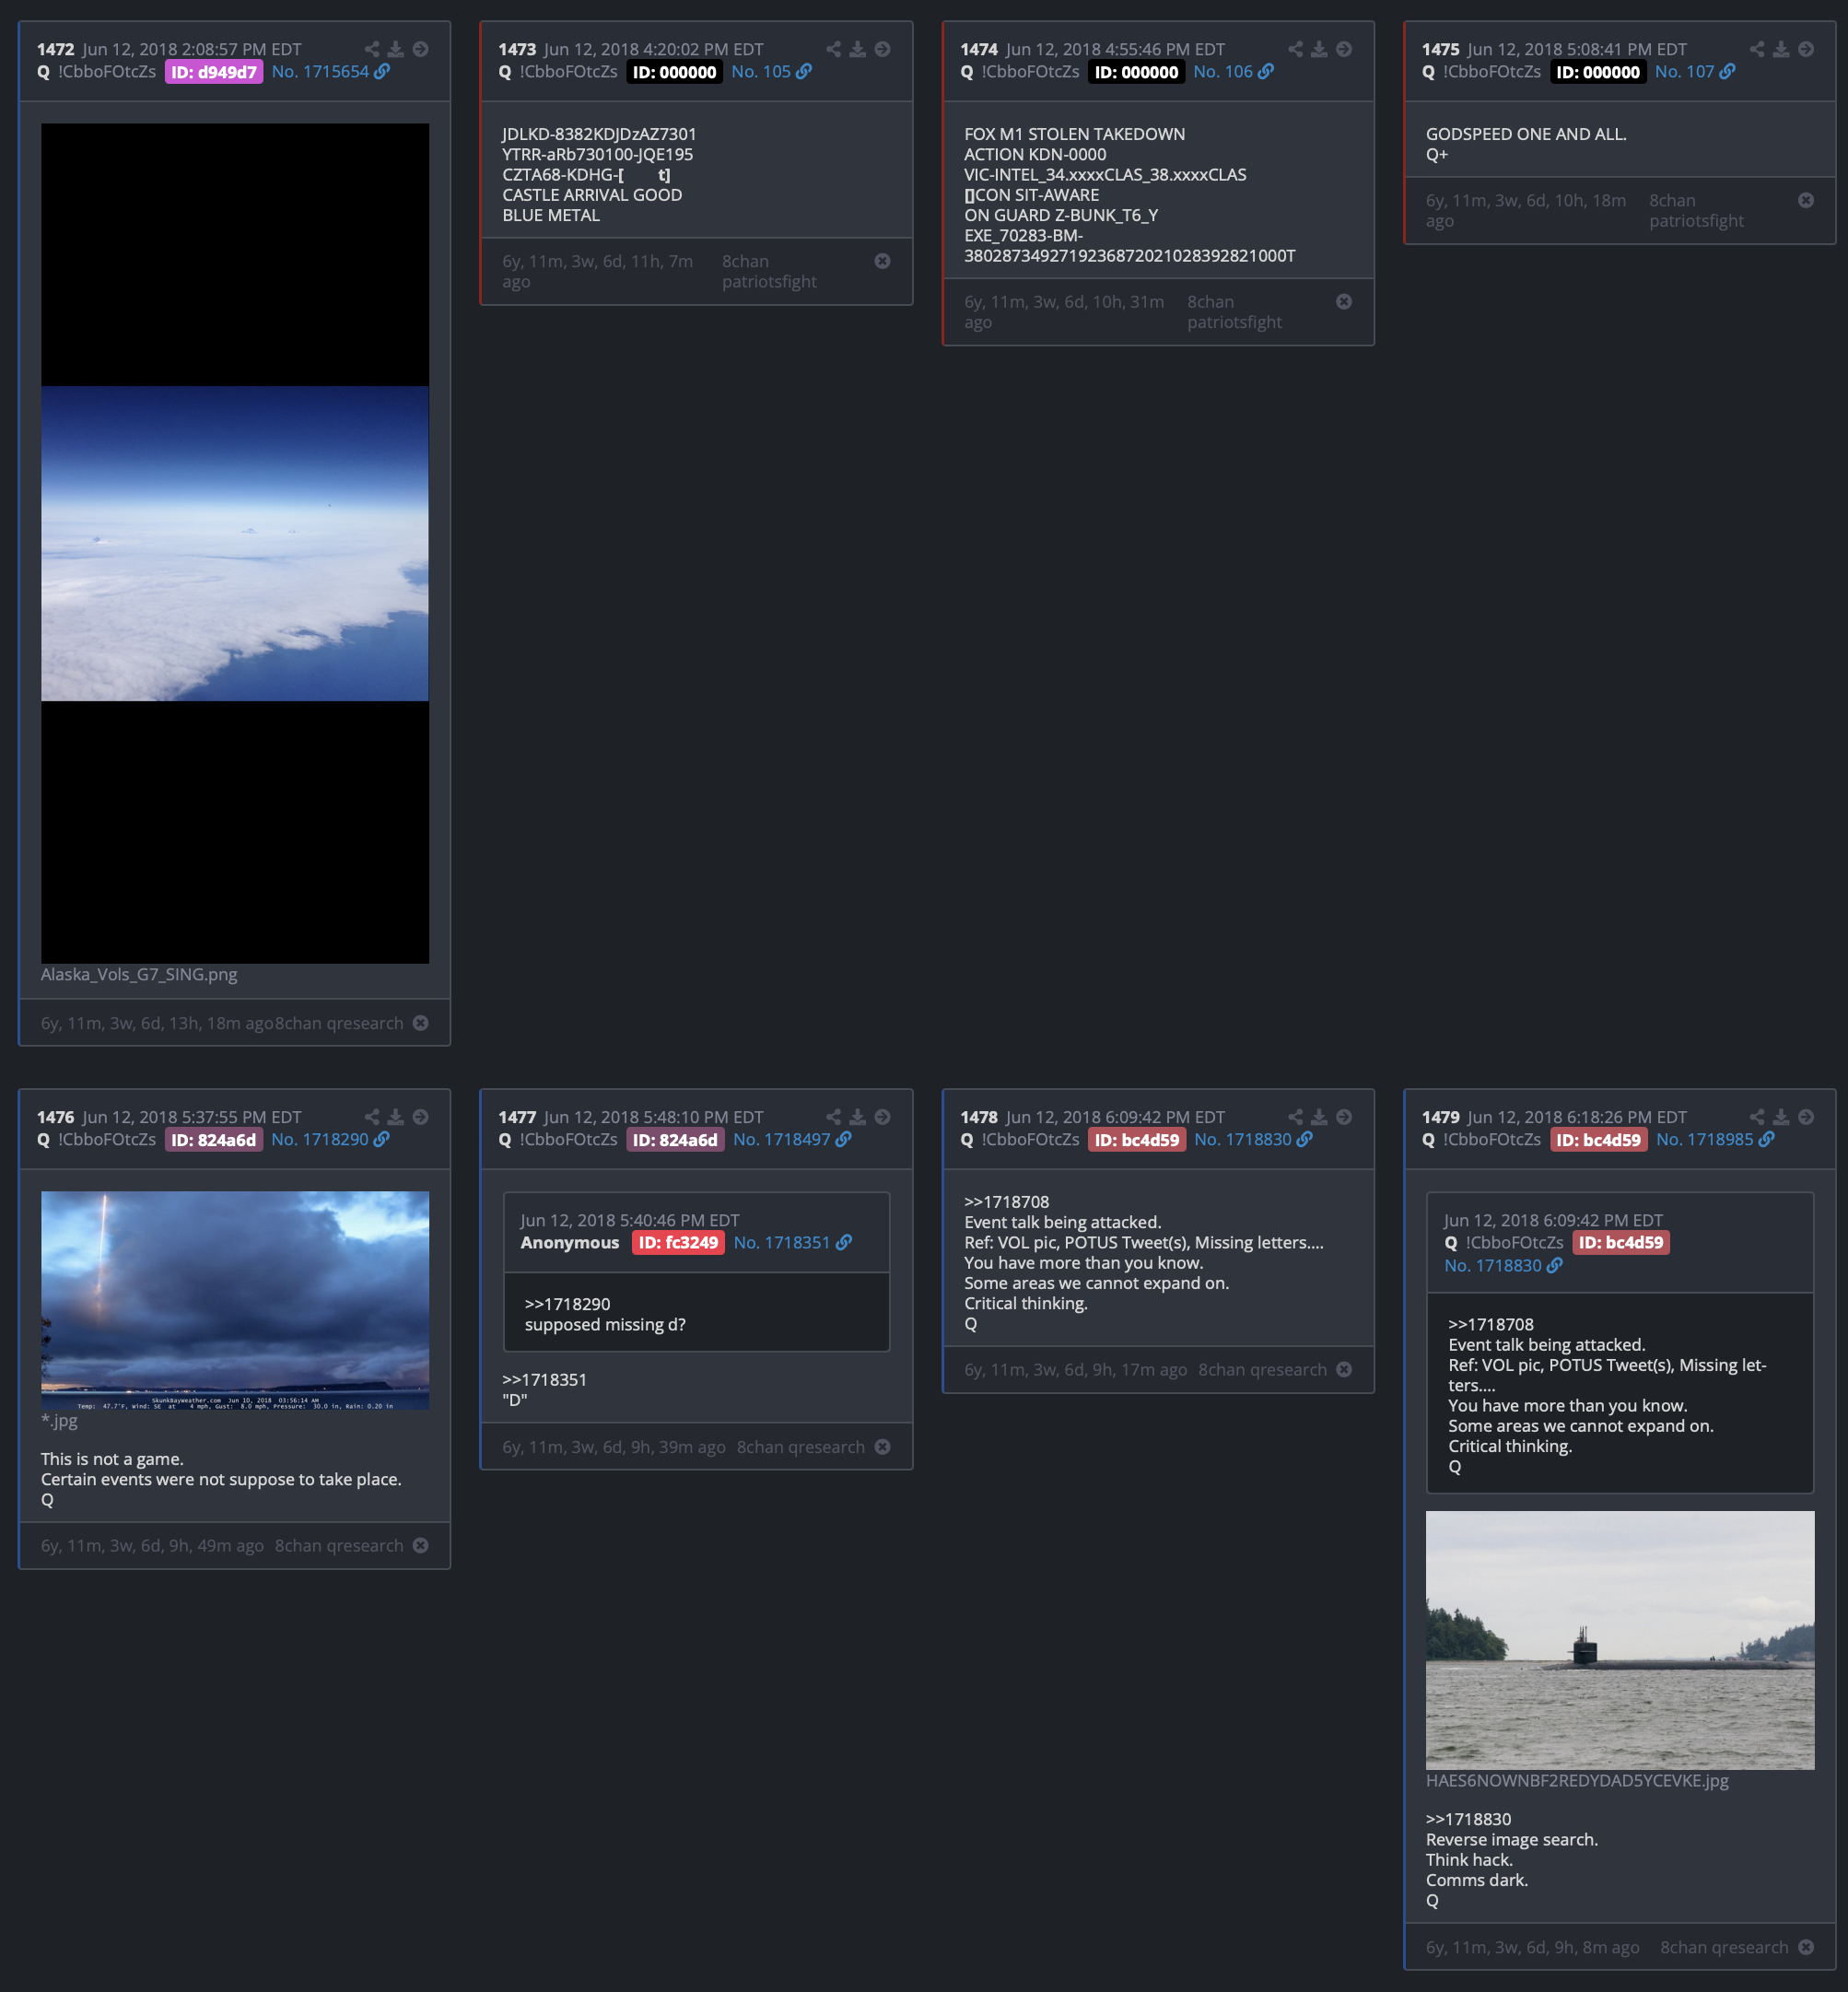
Task: Dismiss post 1473 with footer X icon
Action: click(x=883, y=261)
